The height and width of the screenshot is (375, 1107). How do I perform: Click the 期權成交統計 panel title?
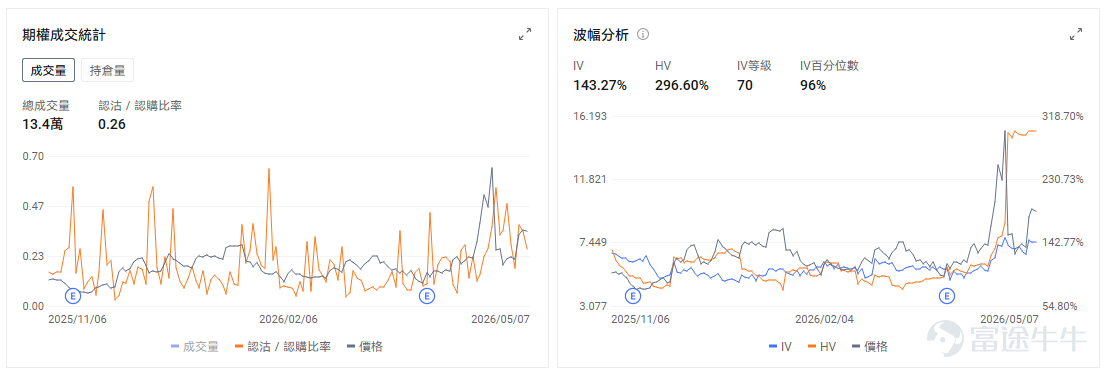pos(64,35)
